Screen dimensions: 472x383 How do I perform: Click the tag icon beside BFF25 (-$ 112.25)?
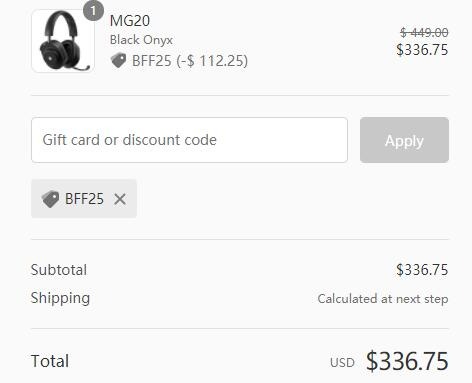pos(118,60)
